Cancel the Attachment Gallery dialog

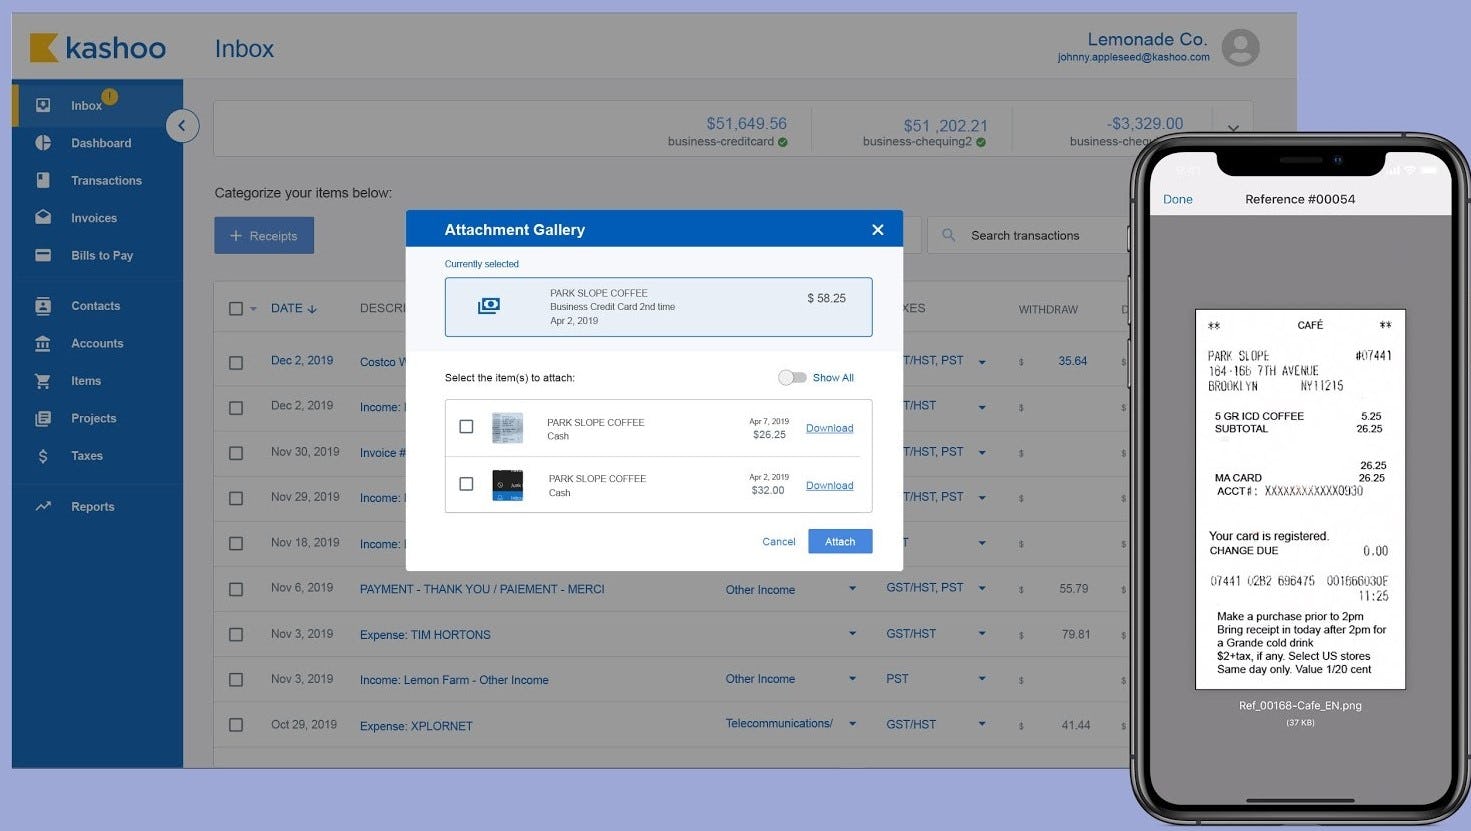779,542
